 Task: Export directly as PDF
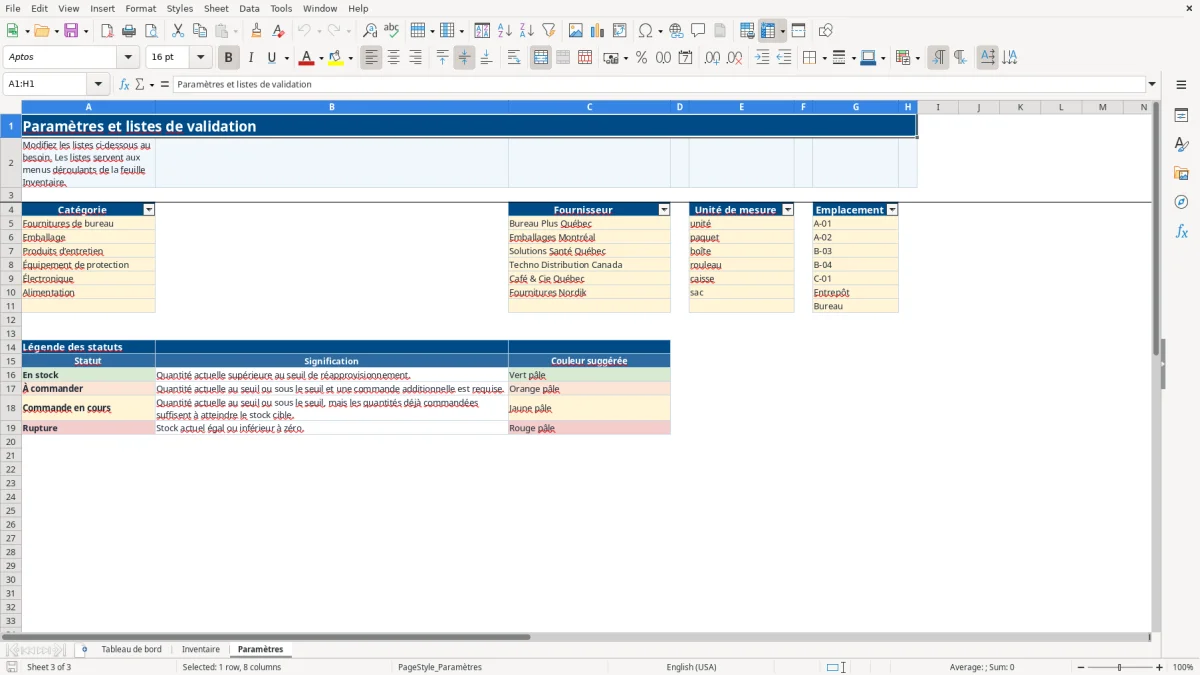coord(107,31)
